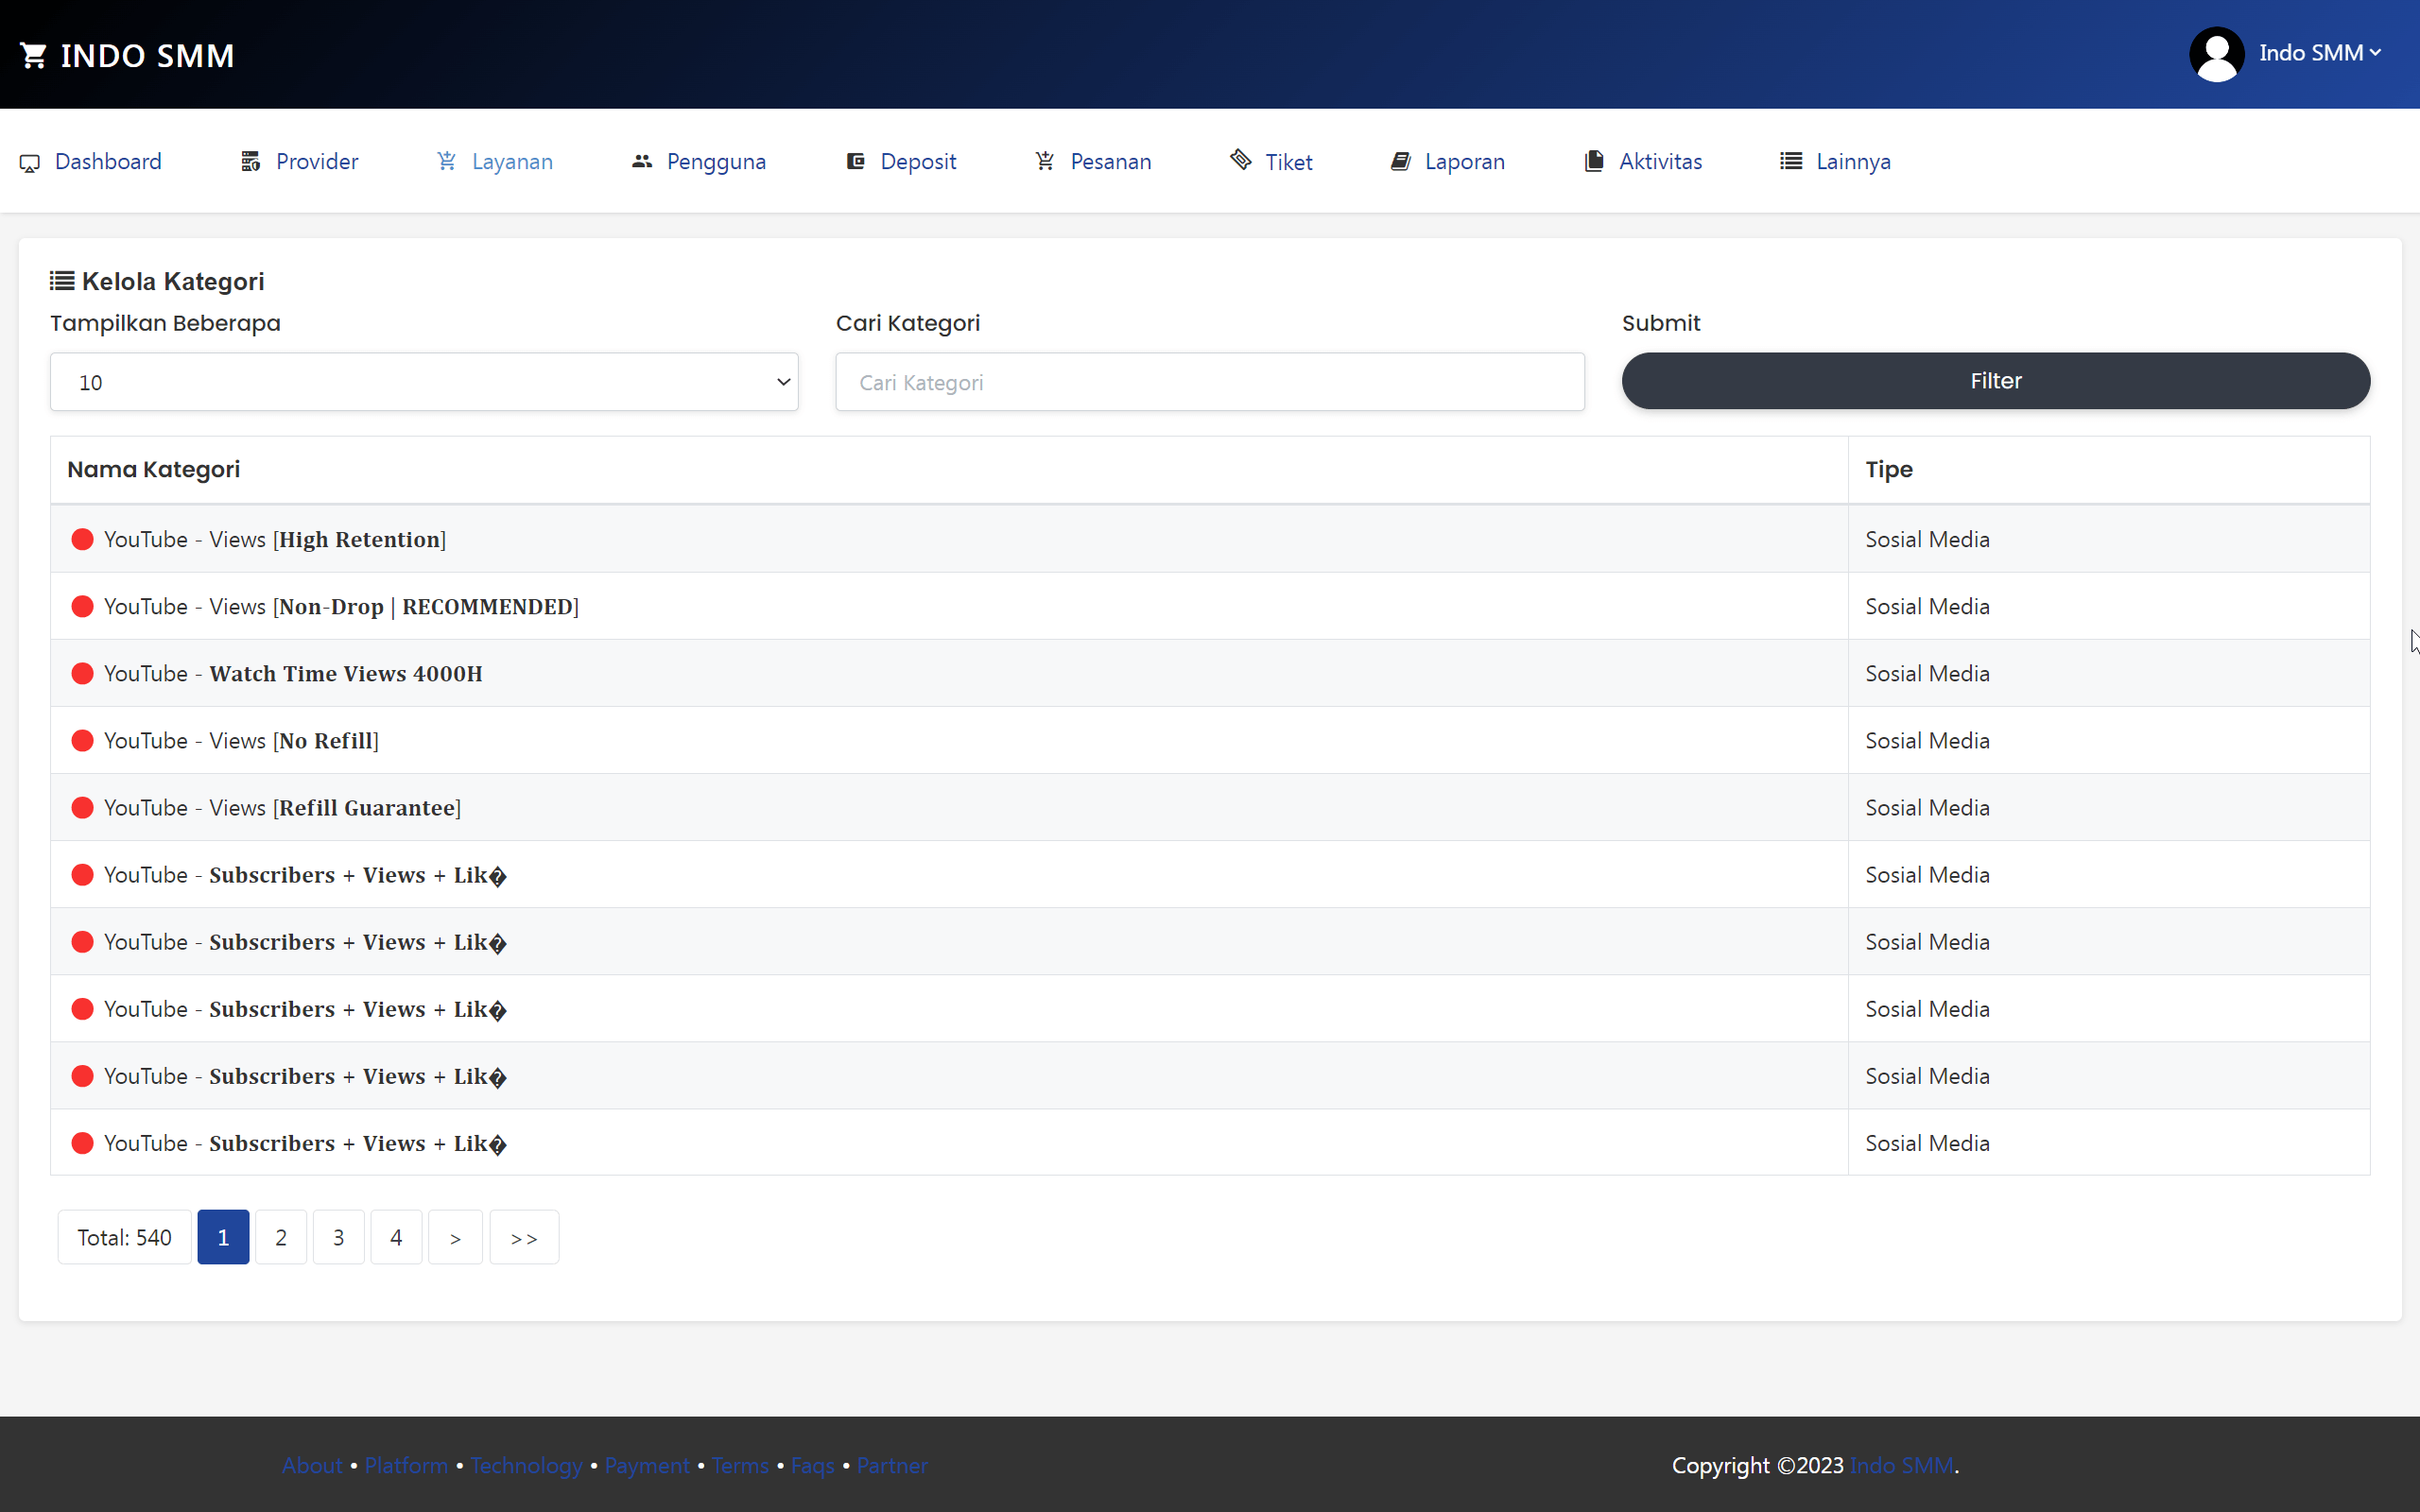Click the Pengguna users icon

pos(643,160)
